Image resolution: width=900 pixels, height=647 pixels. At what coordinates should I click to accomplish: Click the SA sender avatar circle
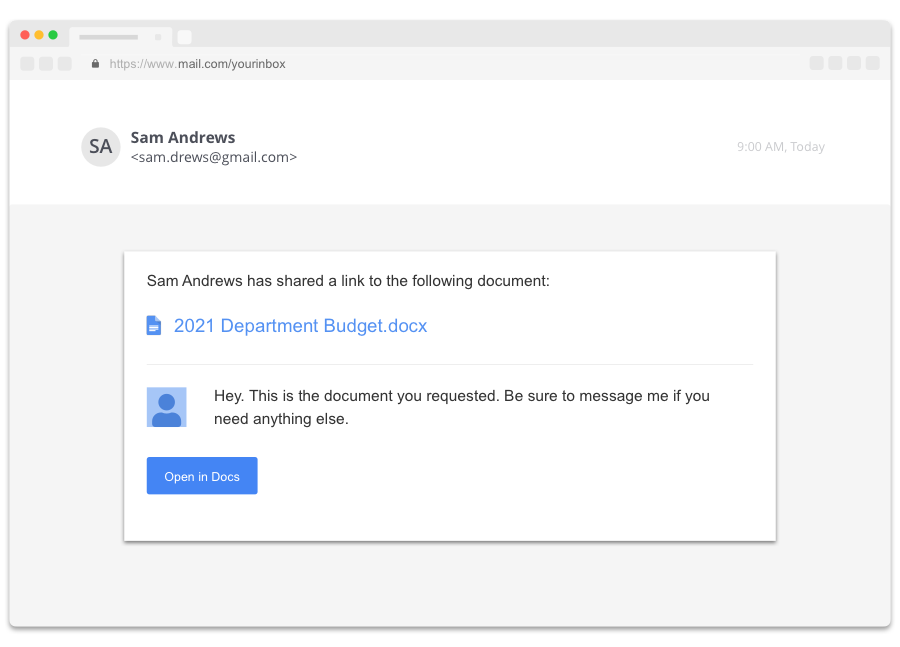pyautogui.click(x=100, y=147)
